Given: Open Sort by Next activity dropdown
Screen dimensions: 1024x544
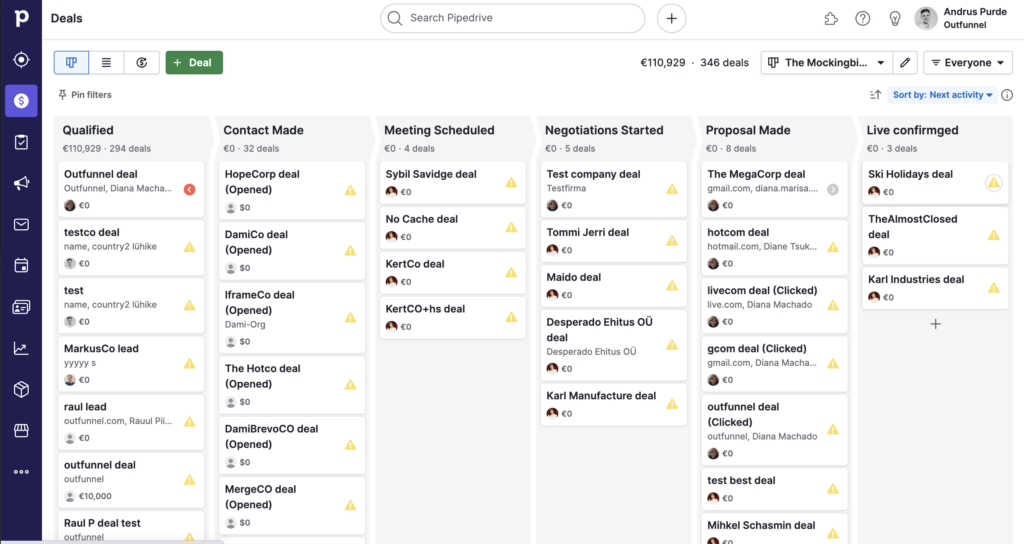Looking at the screenshot, I should [943, 95].
